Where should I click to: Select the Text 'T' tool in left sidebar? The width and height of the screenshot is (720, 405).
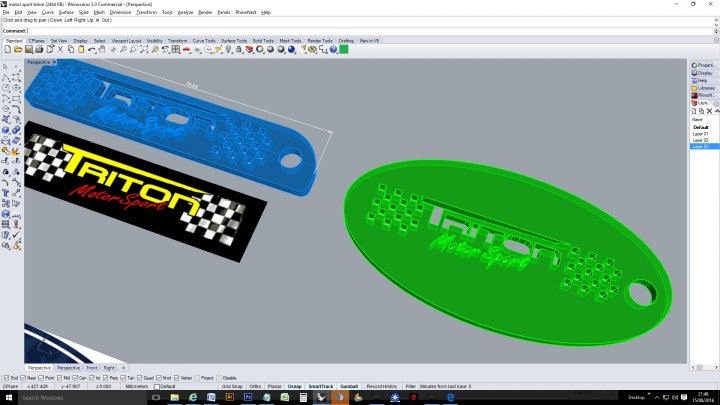(6, 193)
